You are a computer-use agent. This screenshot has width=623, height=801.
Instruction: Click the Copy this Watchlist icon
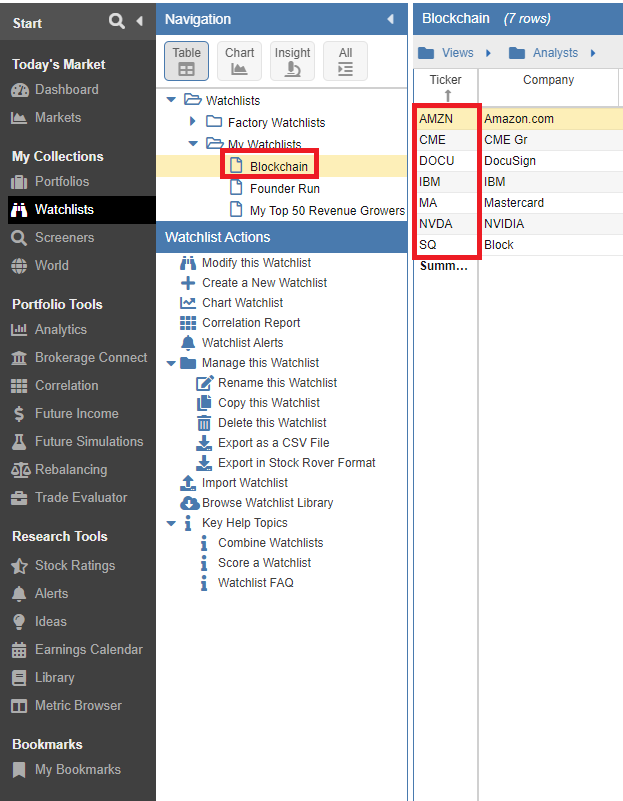click(204, 403)
